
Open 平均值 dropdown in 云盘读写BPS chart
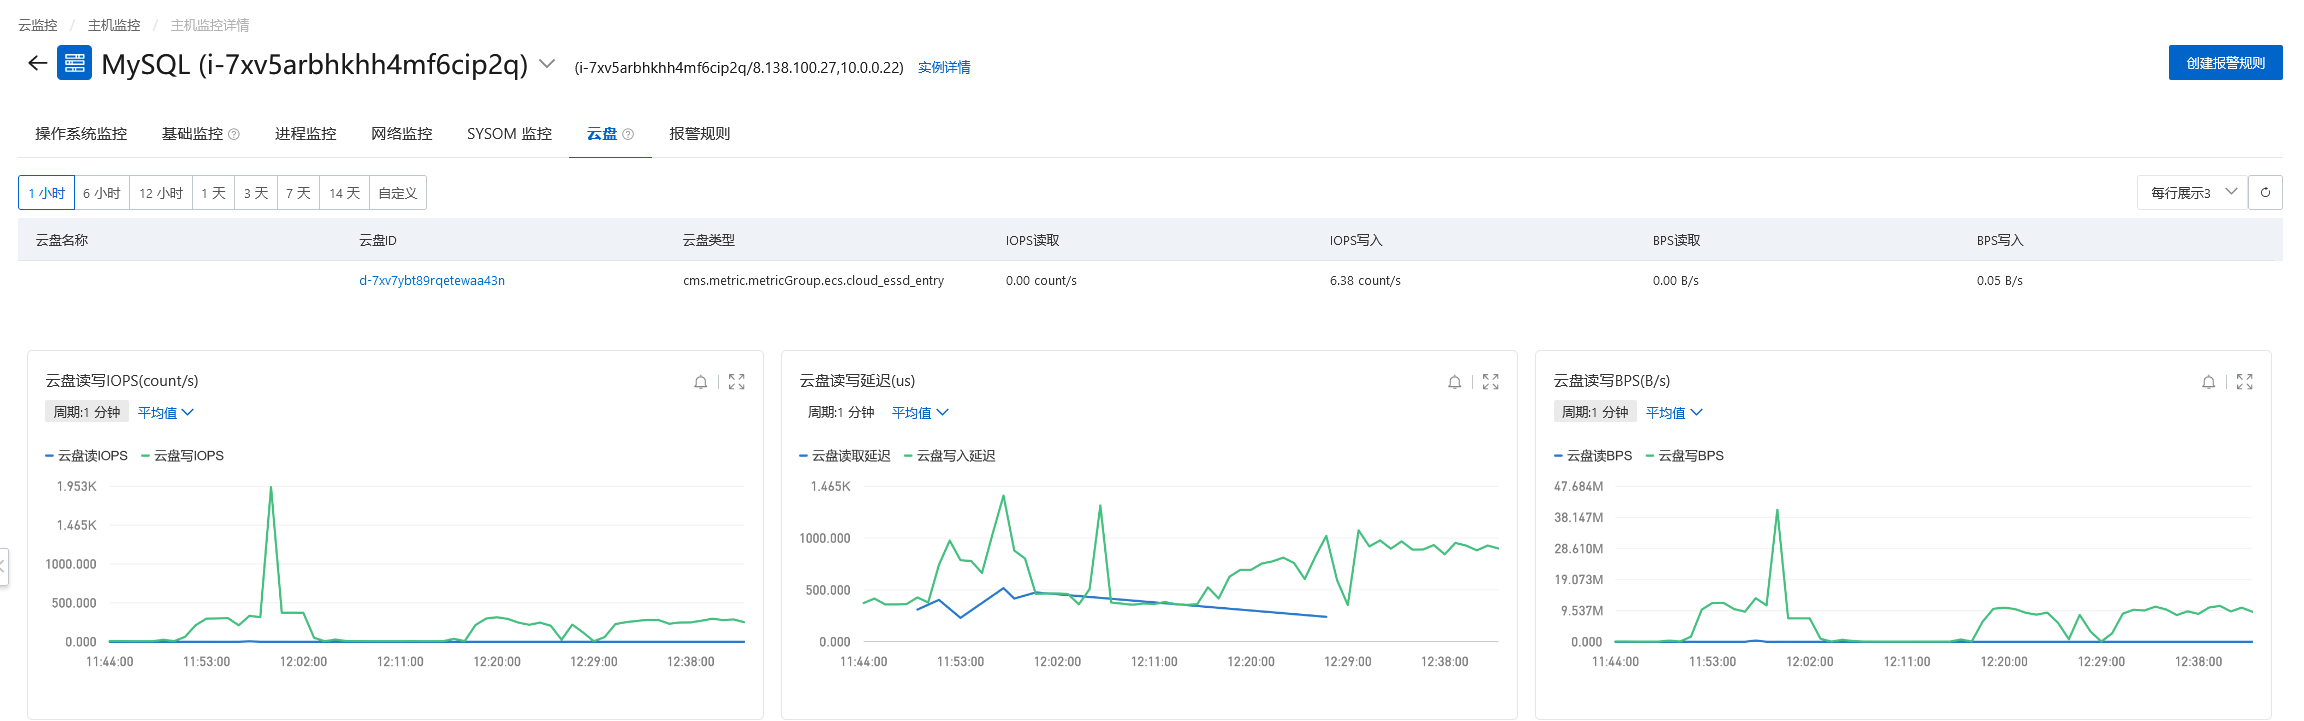(x=1674, y=413)
